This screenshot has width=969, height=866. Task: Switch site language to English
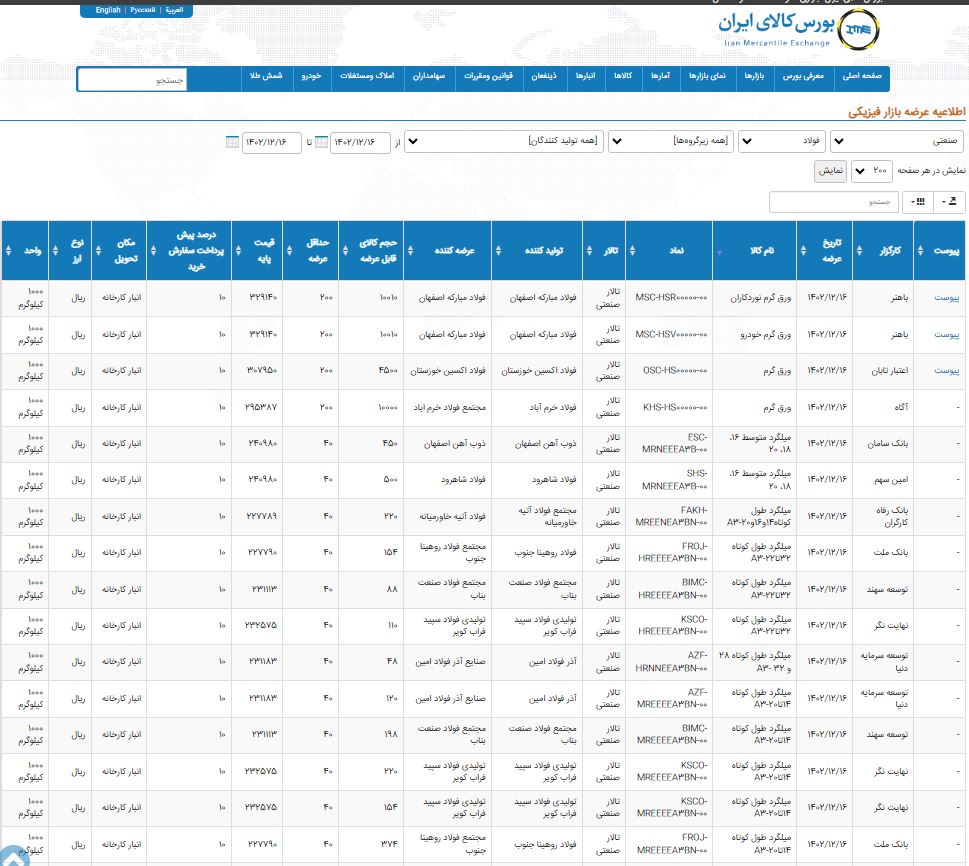click(108, 10)
